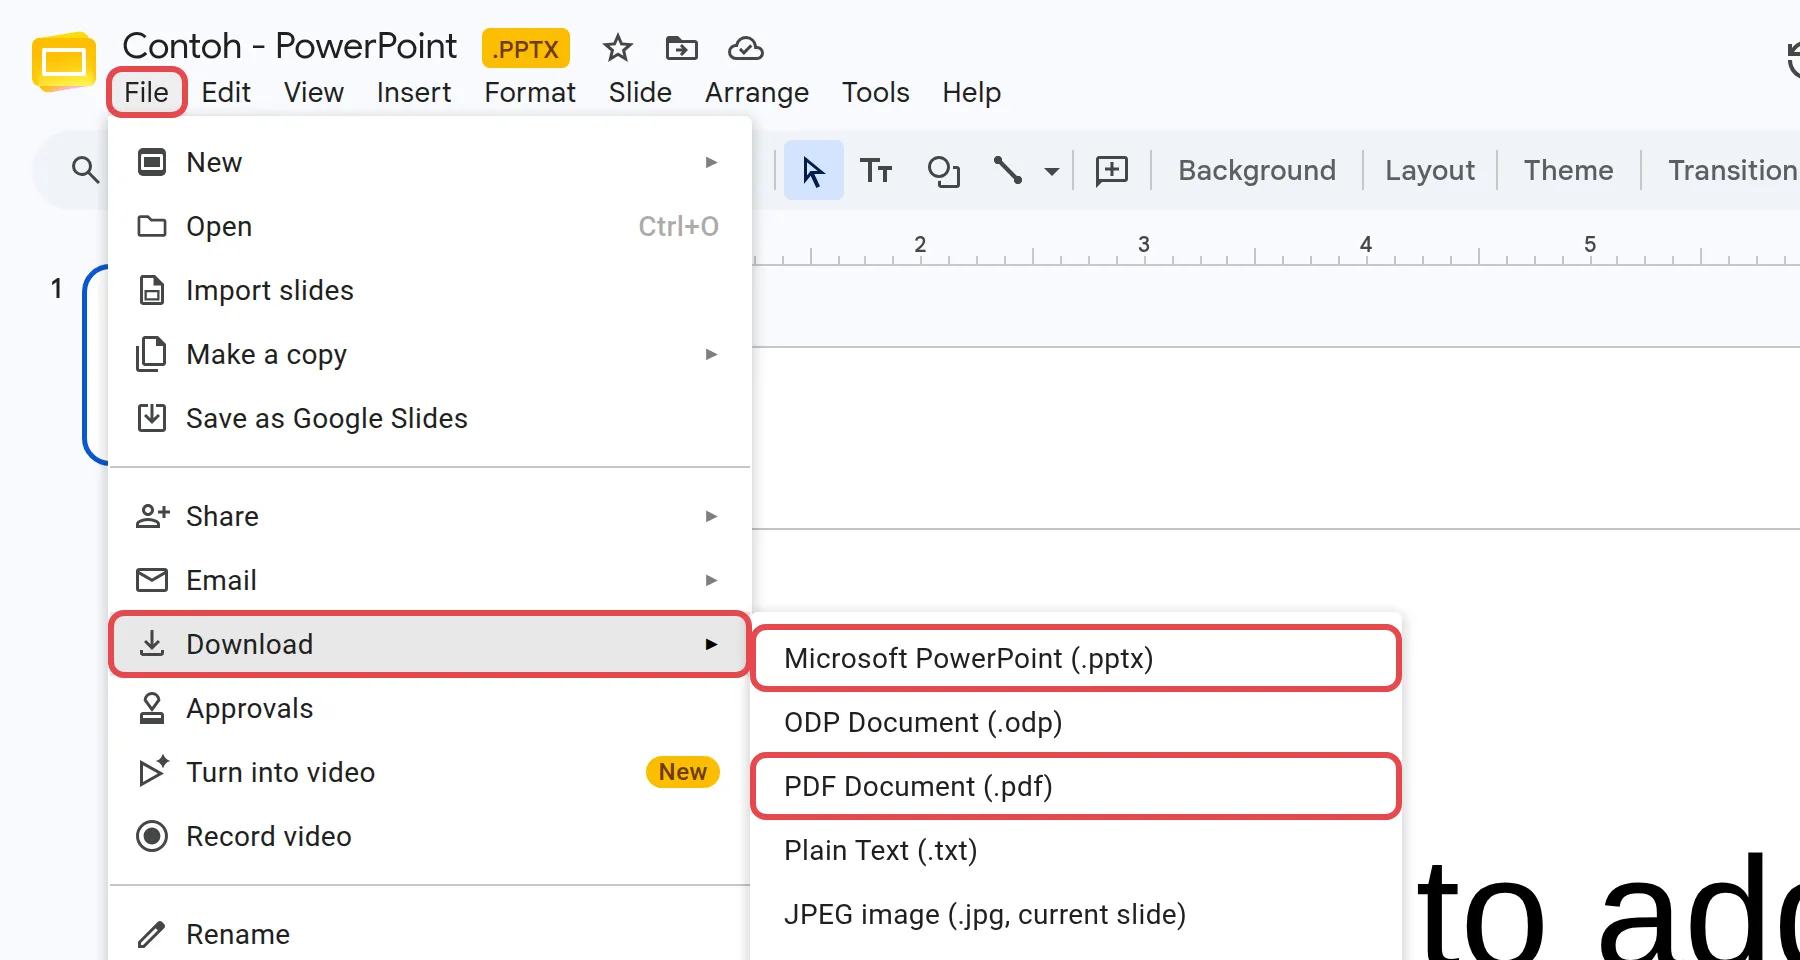
Task: Open the File menu
Action: pos(147,92)
